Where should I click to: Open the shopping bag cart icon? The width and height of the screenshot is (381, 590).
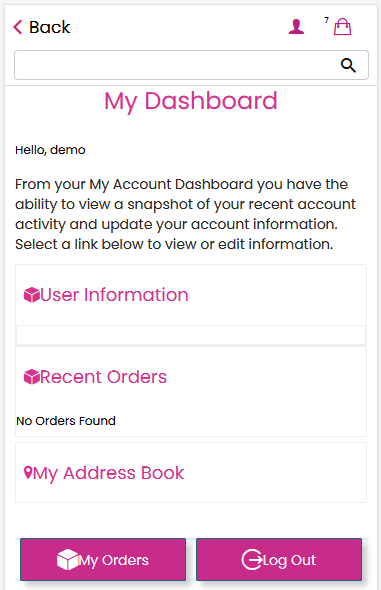tap(342, 27)
